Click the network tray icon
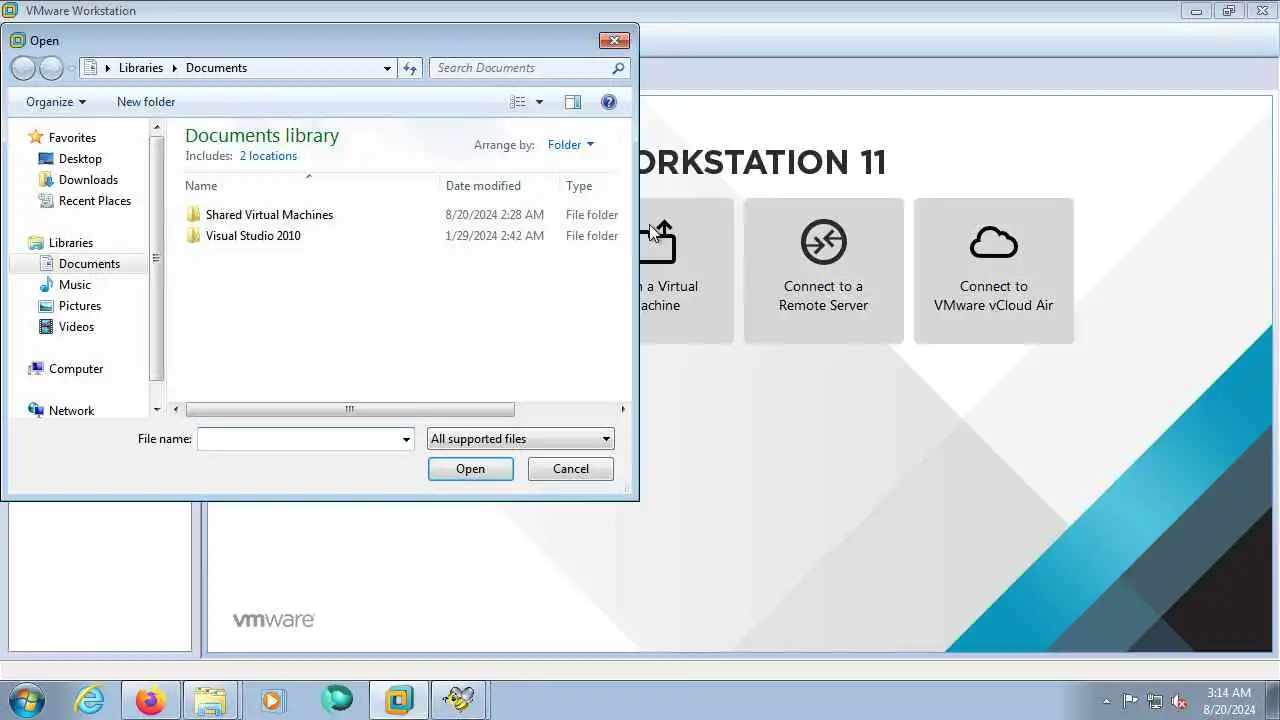 [x=1155, y=702]
